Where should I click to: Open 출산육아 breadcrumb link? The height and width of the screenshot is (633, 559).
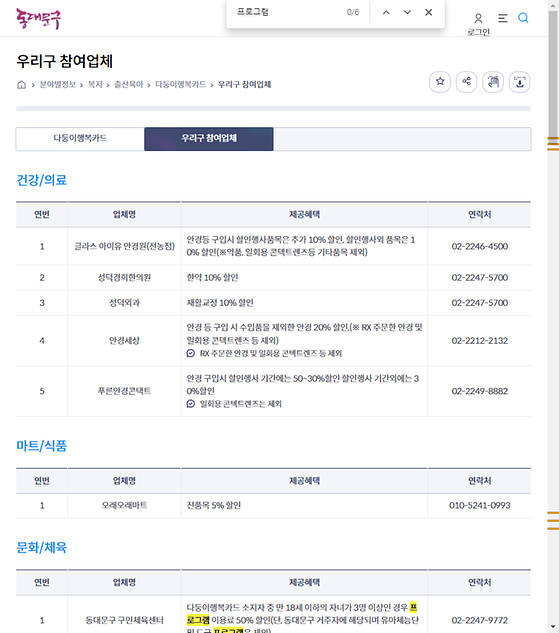[x=129, y=84]
